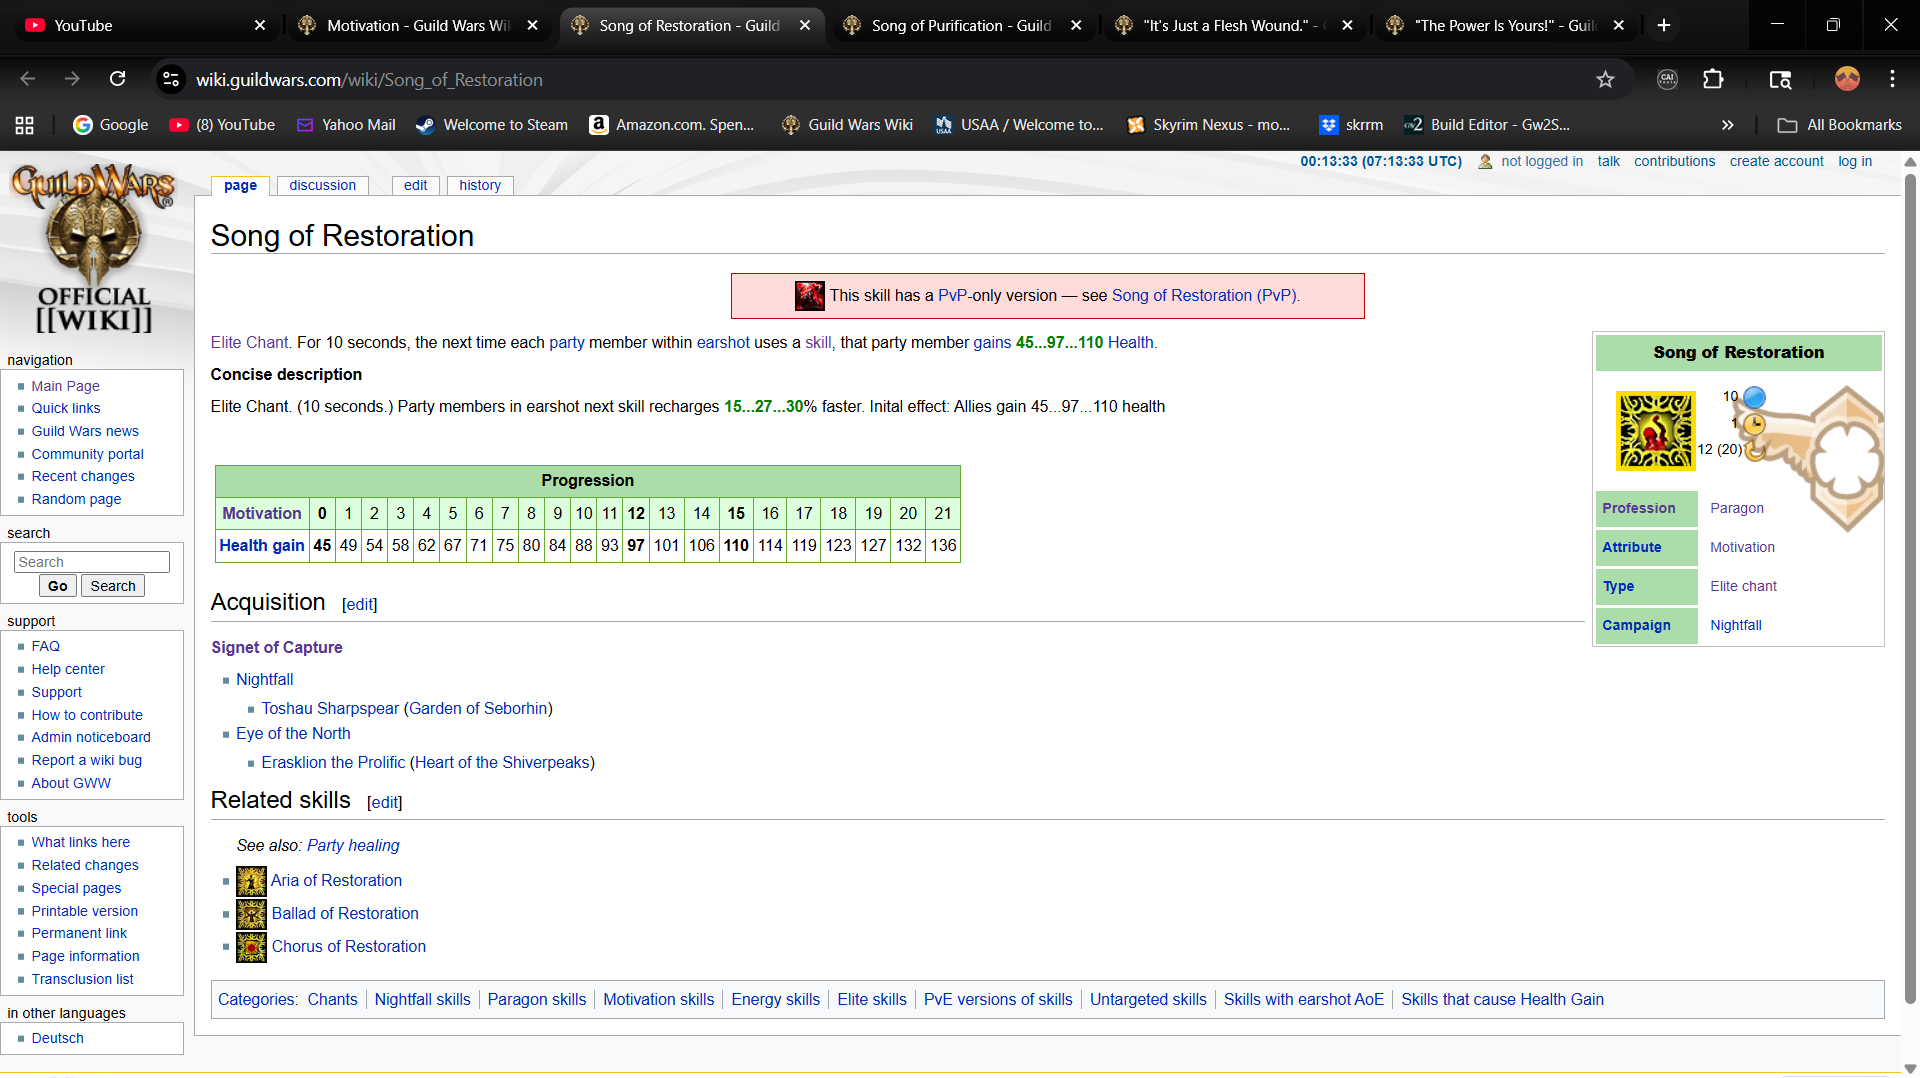1920x1078 pixels.
Task: Open the Build Editor - Gw2S bookmark
Action: coord(1487,125)
